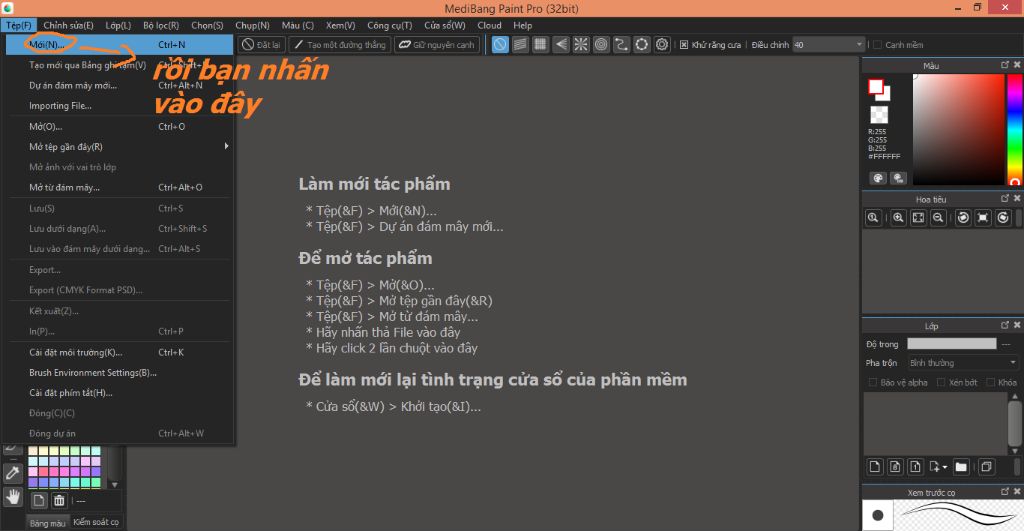Image resolution: width=1024 pixels, height=531 pixels.
Task: Close the Hoa tiêu panel
Action: (1017, 198)
